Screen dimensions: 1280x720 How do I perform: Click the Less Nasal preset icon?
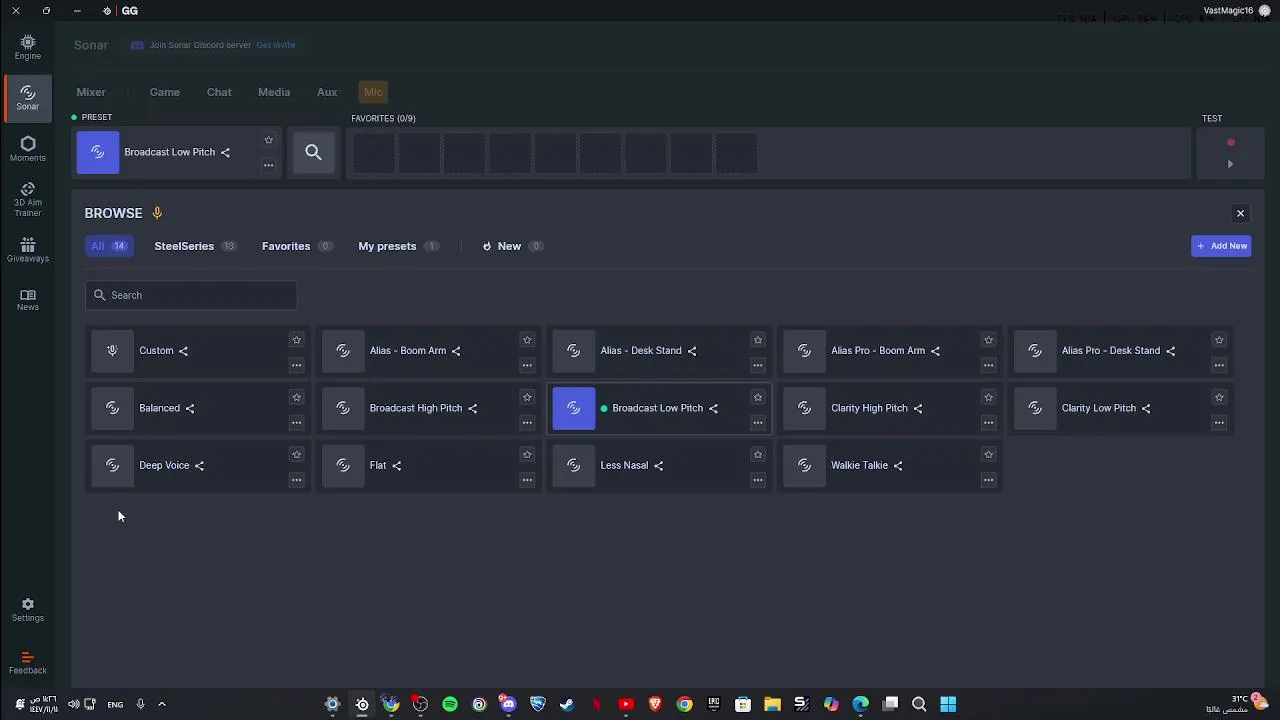pyautogui.click(x=574, y=465)
